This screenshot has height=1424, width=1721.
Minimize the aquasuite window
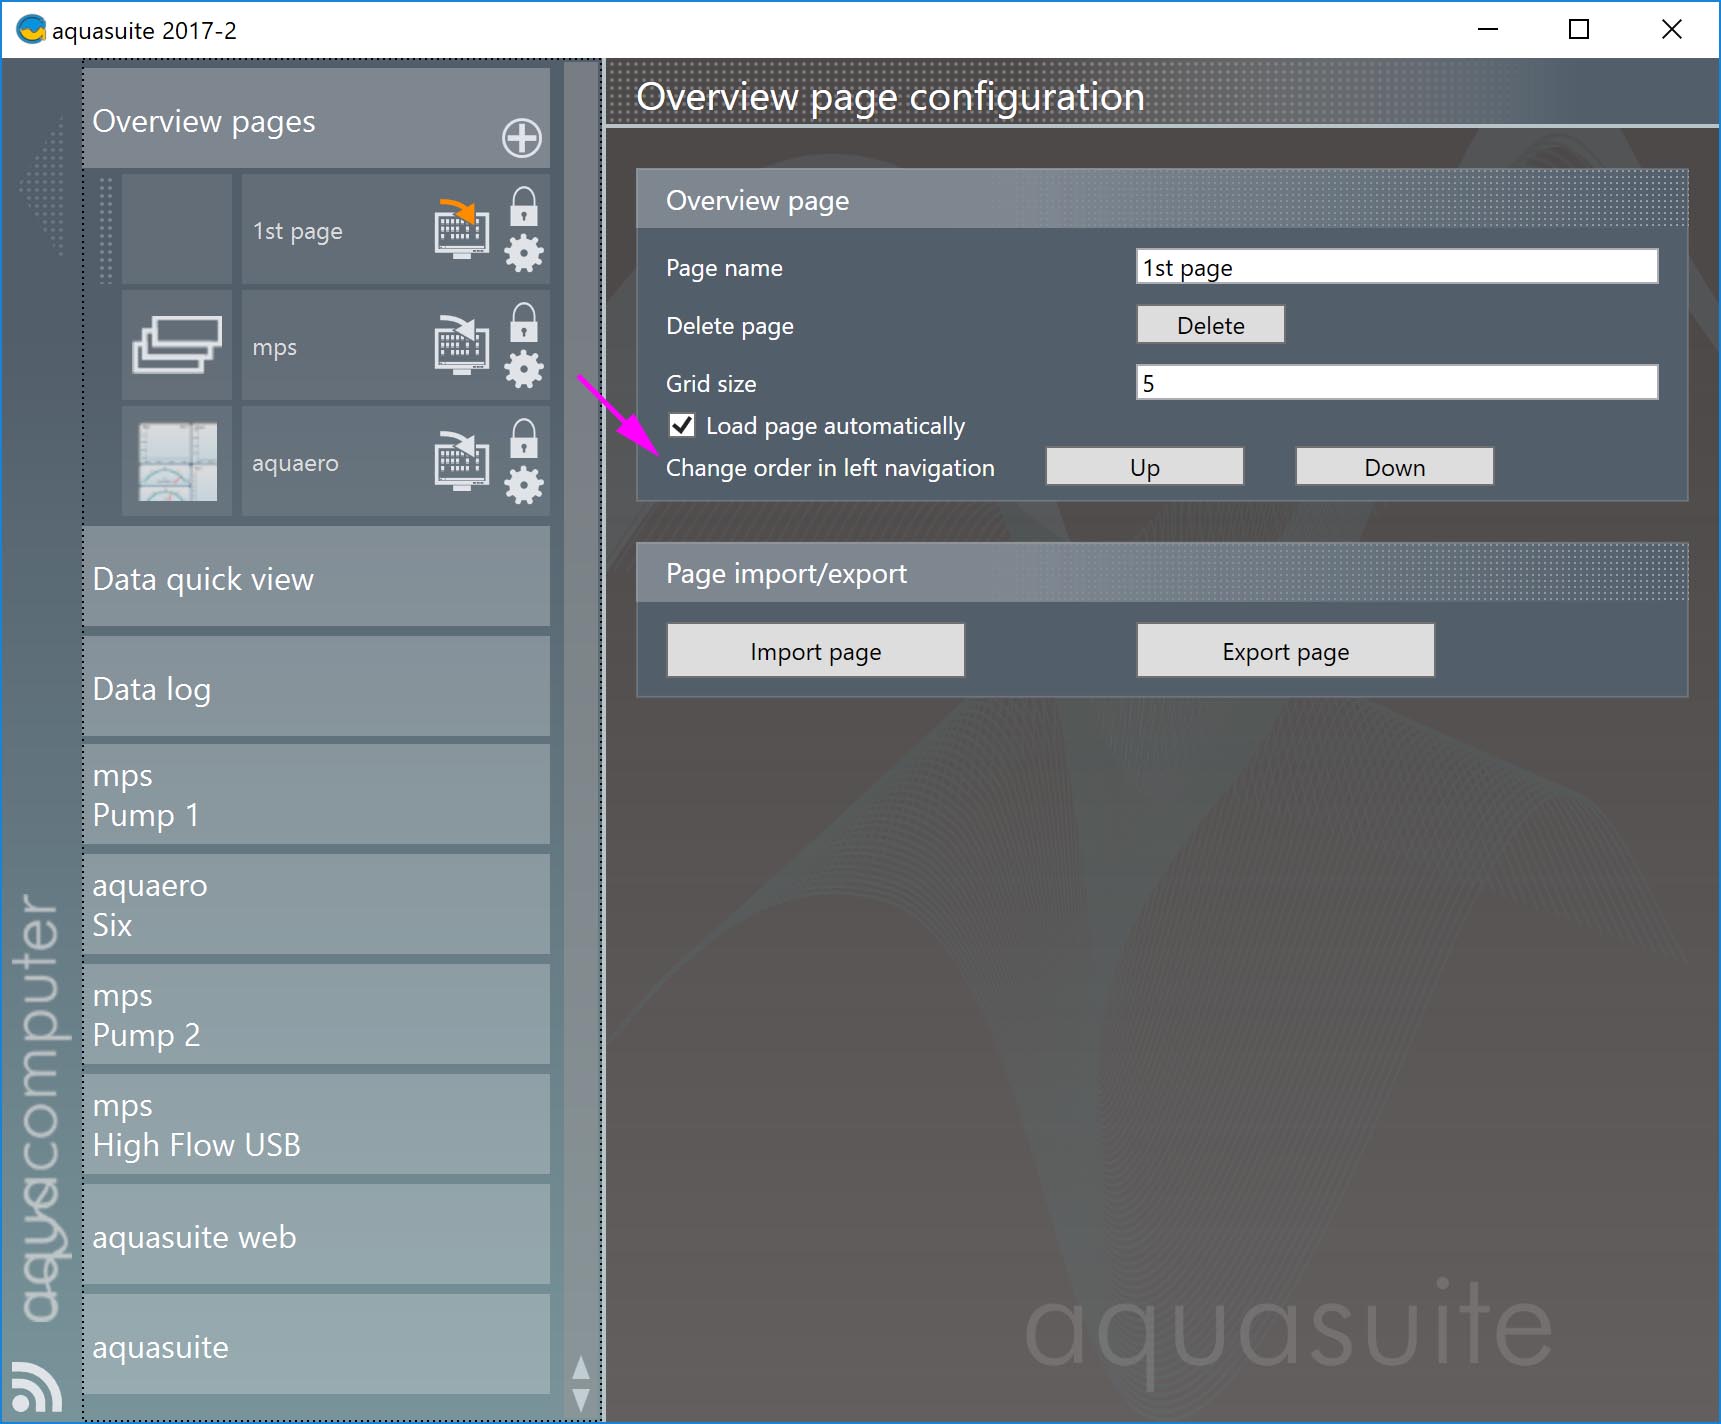1488,29
